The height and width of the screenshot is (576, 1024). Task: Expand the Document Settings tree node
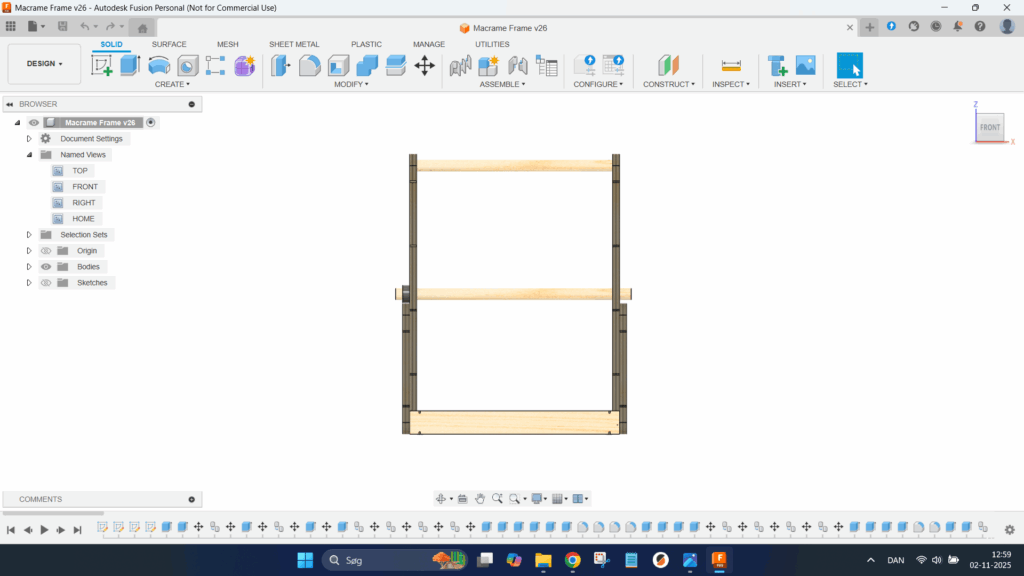[x=29, y=139]
